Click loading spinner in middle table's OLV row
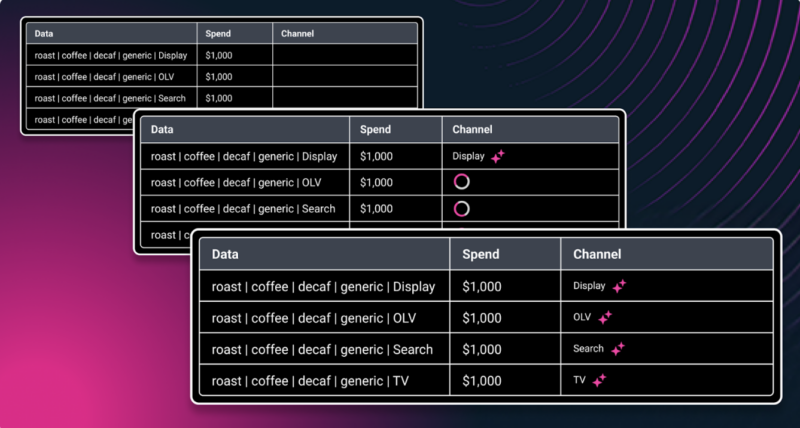This screenshot has width=800, height=428. (461, 182)
